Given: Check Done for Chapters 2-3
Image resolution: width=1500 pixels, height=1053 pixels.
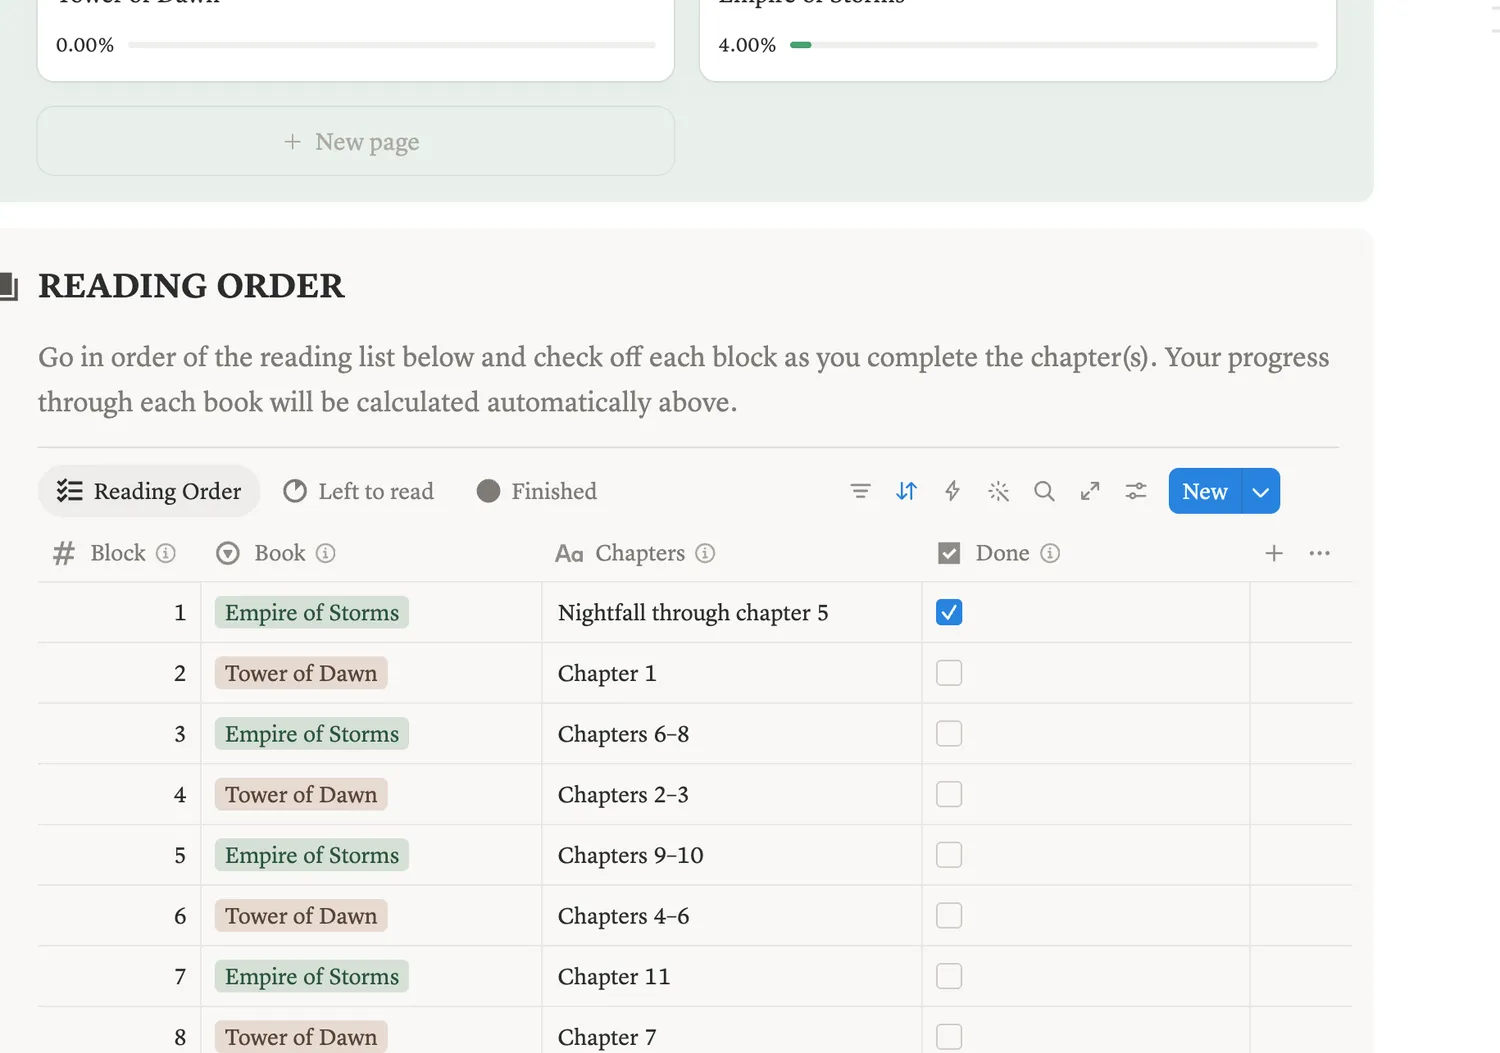Looking at the screenshot, I should click(x=949, y=794).
